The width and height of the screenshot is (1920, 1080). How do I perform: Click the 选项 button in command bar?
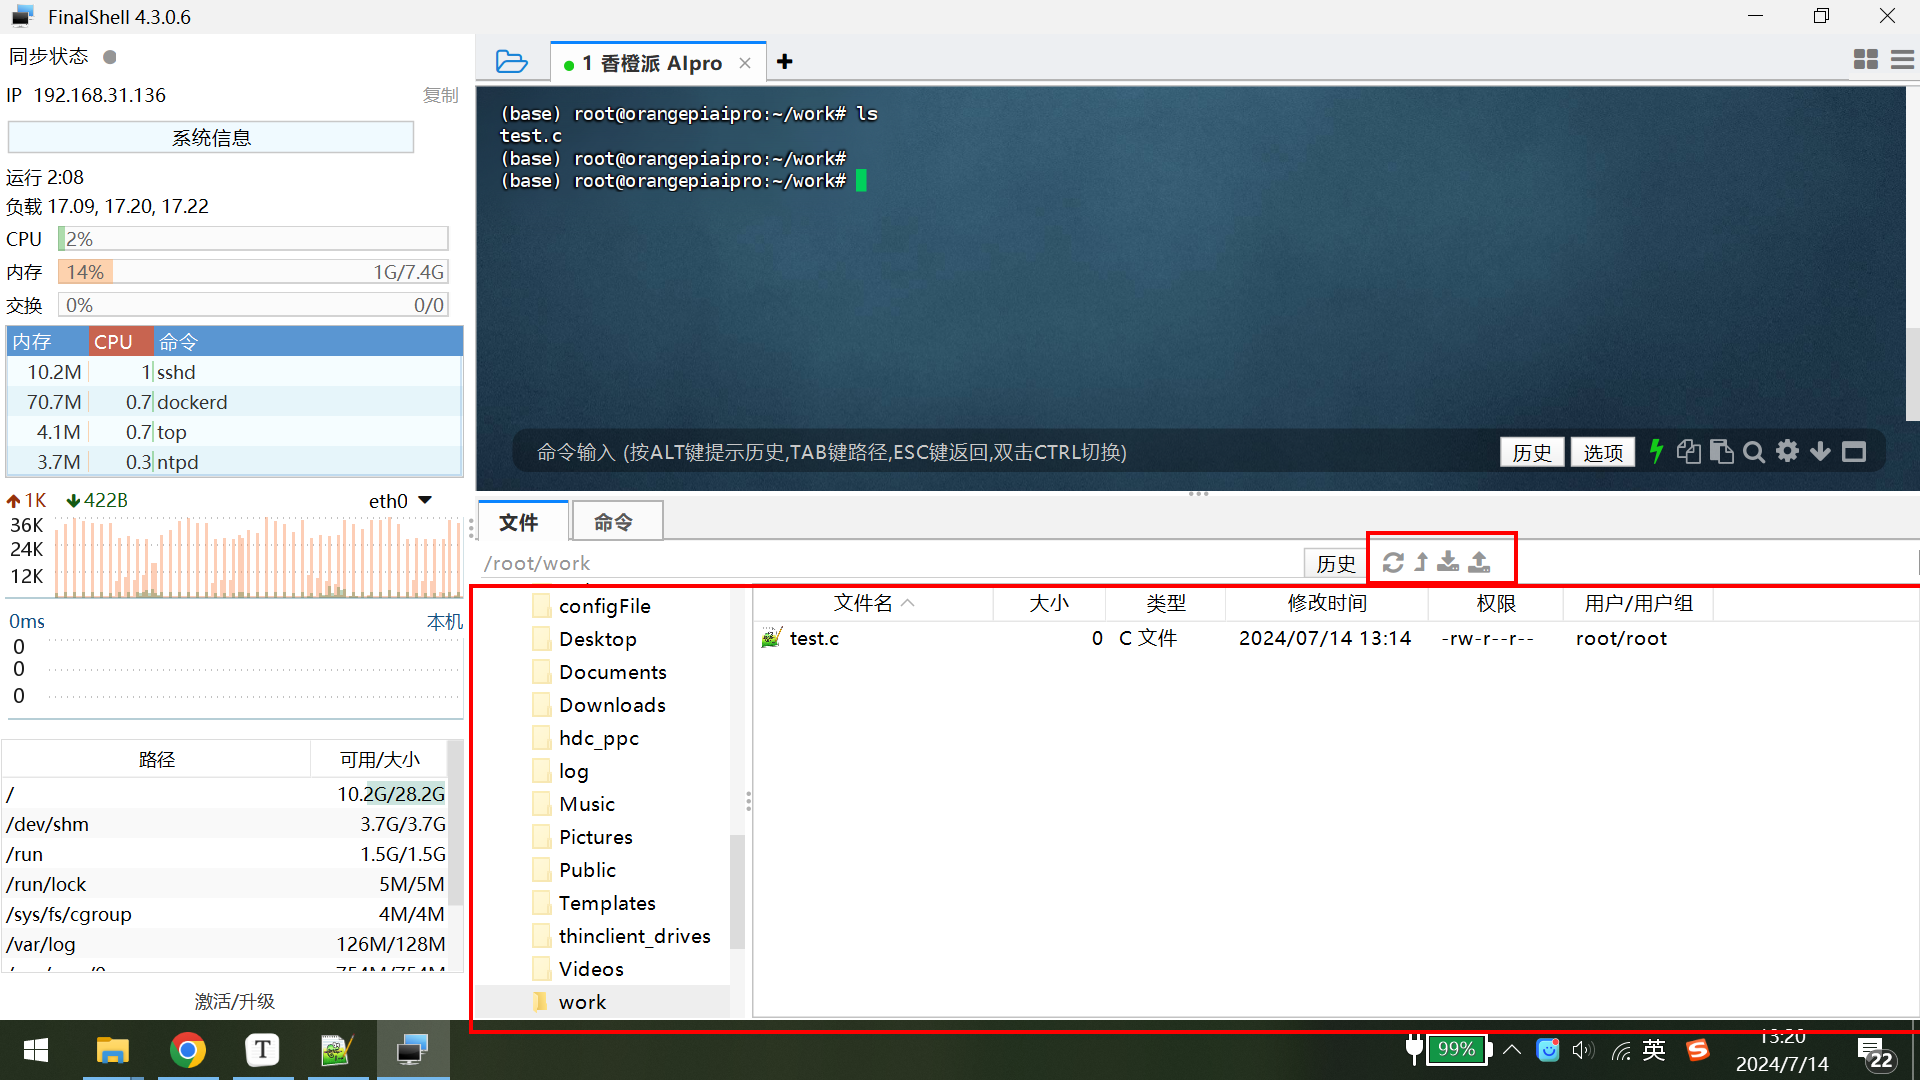click(1602, 453)
